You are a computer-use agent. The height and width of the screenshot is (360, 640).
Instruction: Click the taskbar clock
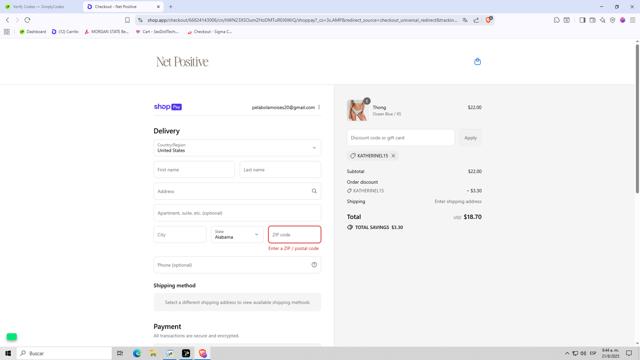(x=610, y=353)
